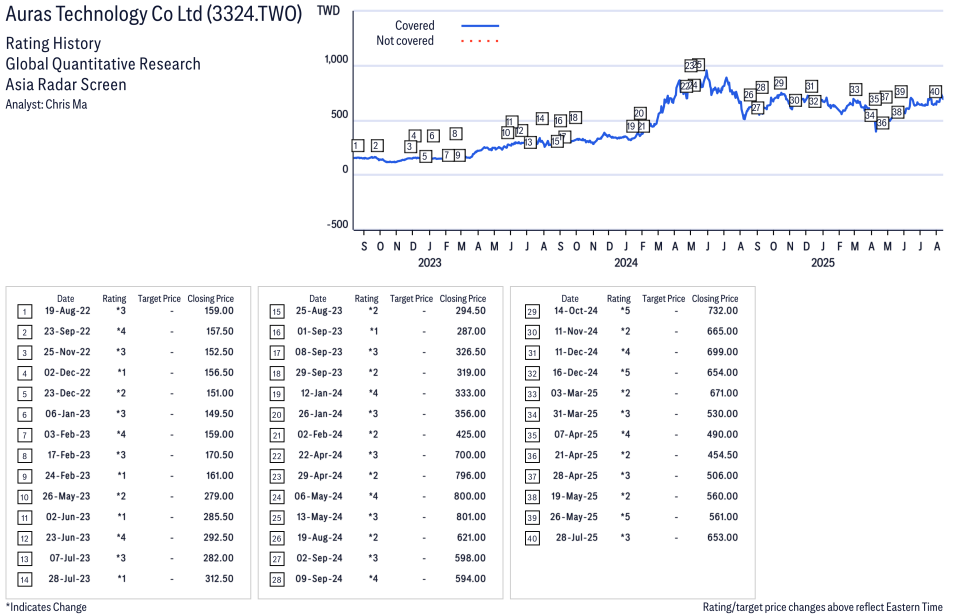Click chart marker 18 on the graph

pos(574,117)
